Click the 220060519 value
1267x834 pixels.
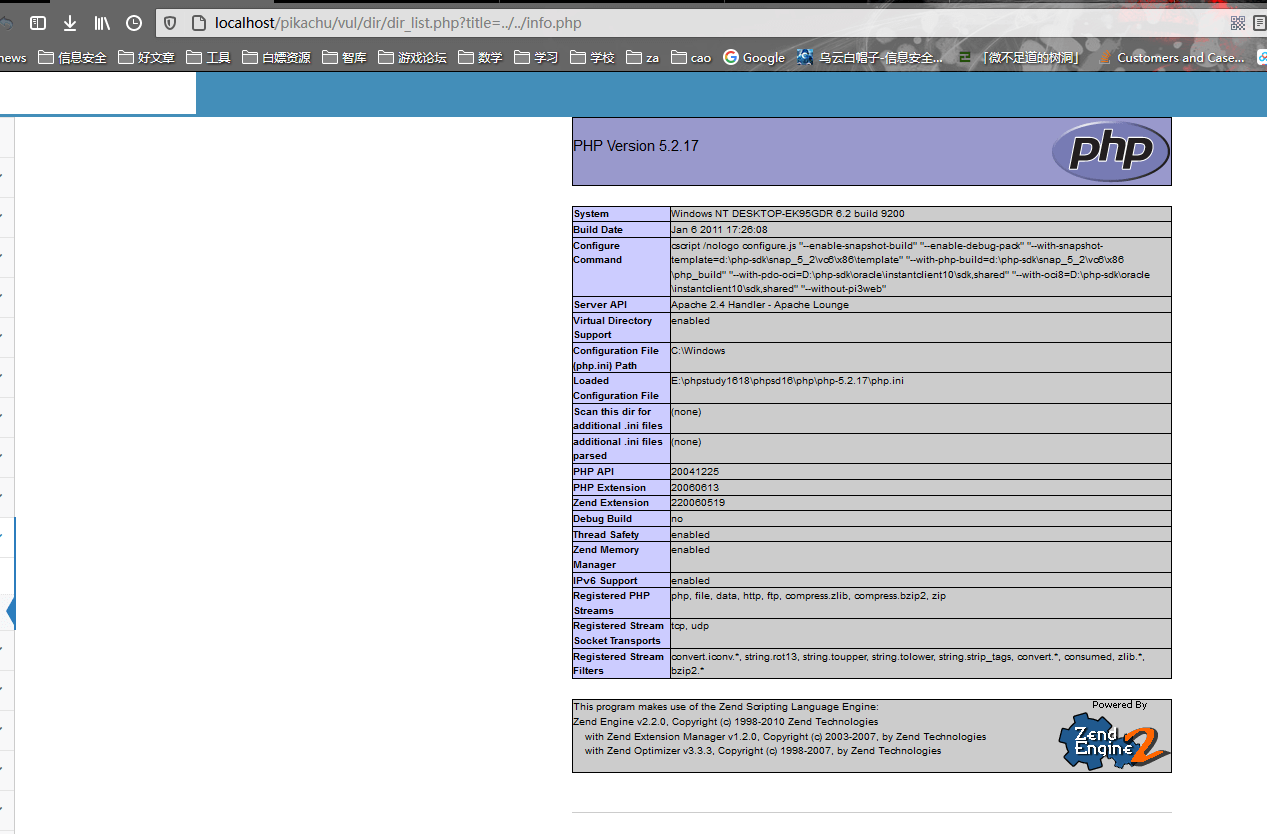[698, 503]
